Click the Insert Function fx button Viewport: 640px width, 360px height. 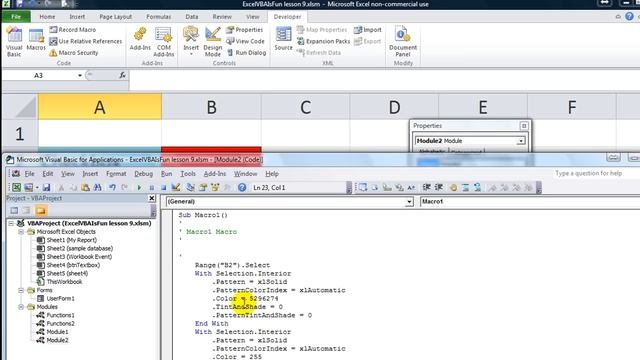click(122, 75)
